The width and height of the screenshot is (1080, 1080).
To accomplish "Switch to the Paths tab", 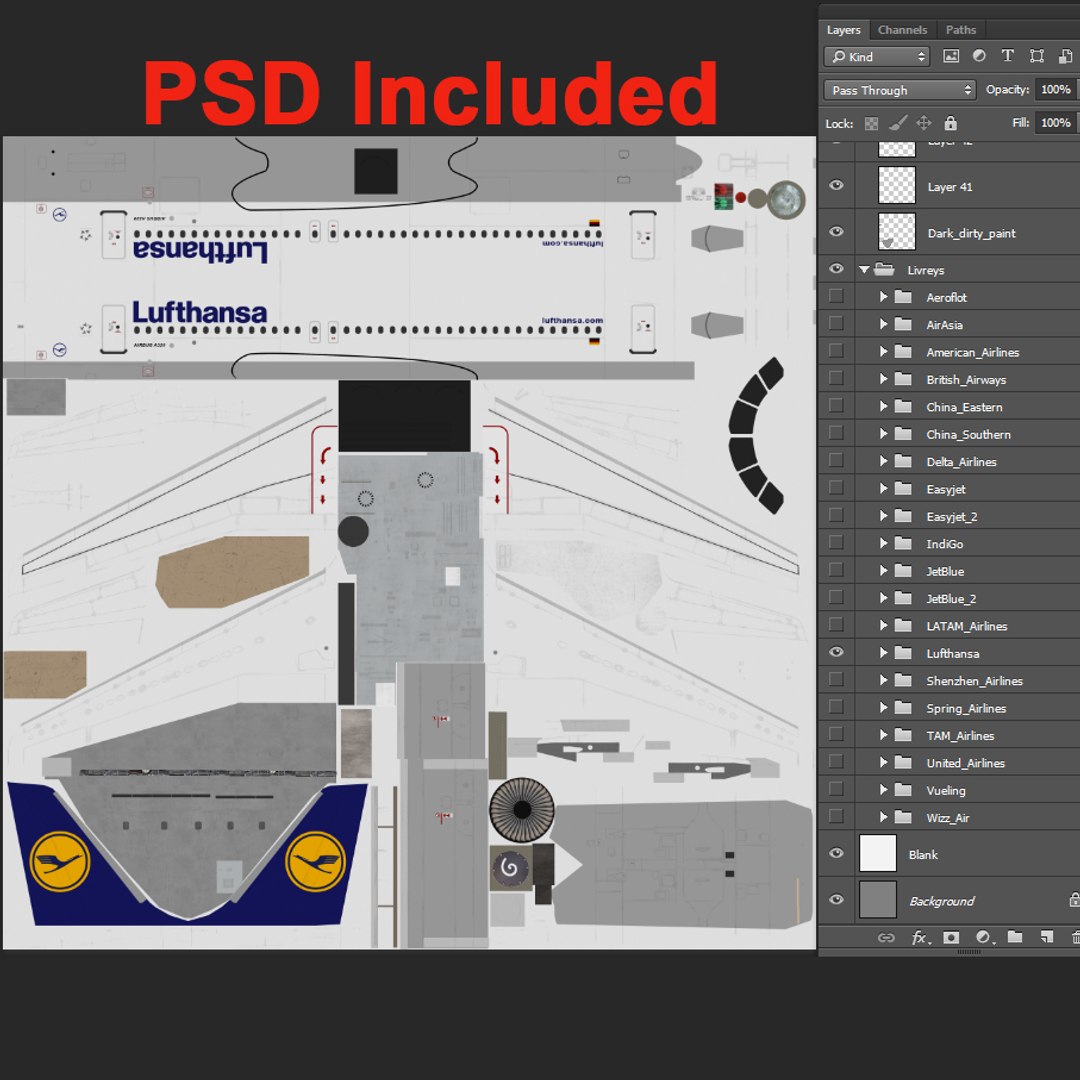I will (960, 30).
